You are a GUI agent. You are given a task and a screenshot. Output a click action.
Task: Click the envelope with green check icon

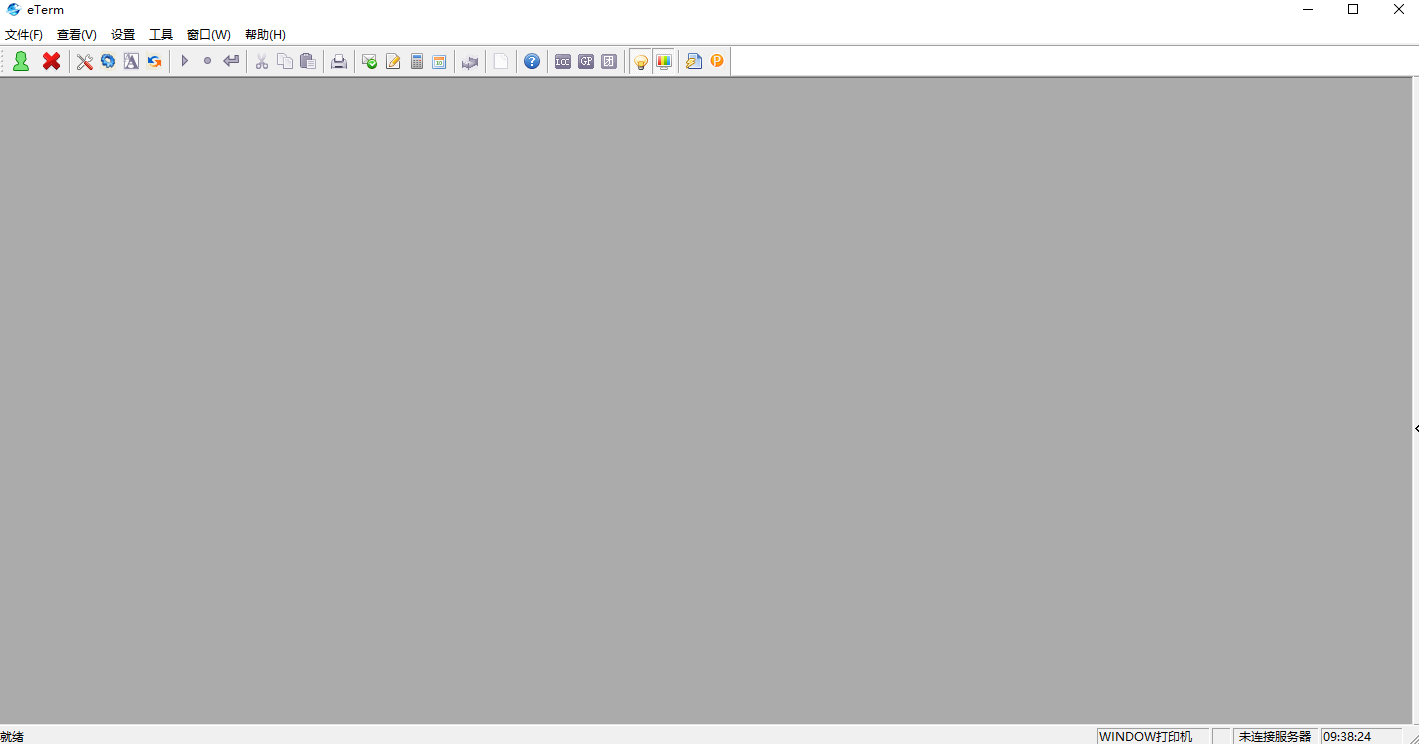click(370, 62)
